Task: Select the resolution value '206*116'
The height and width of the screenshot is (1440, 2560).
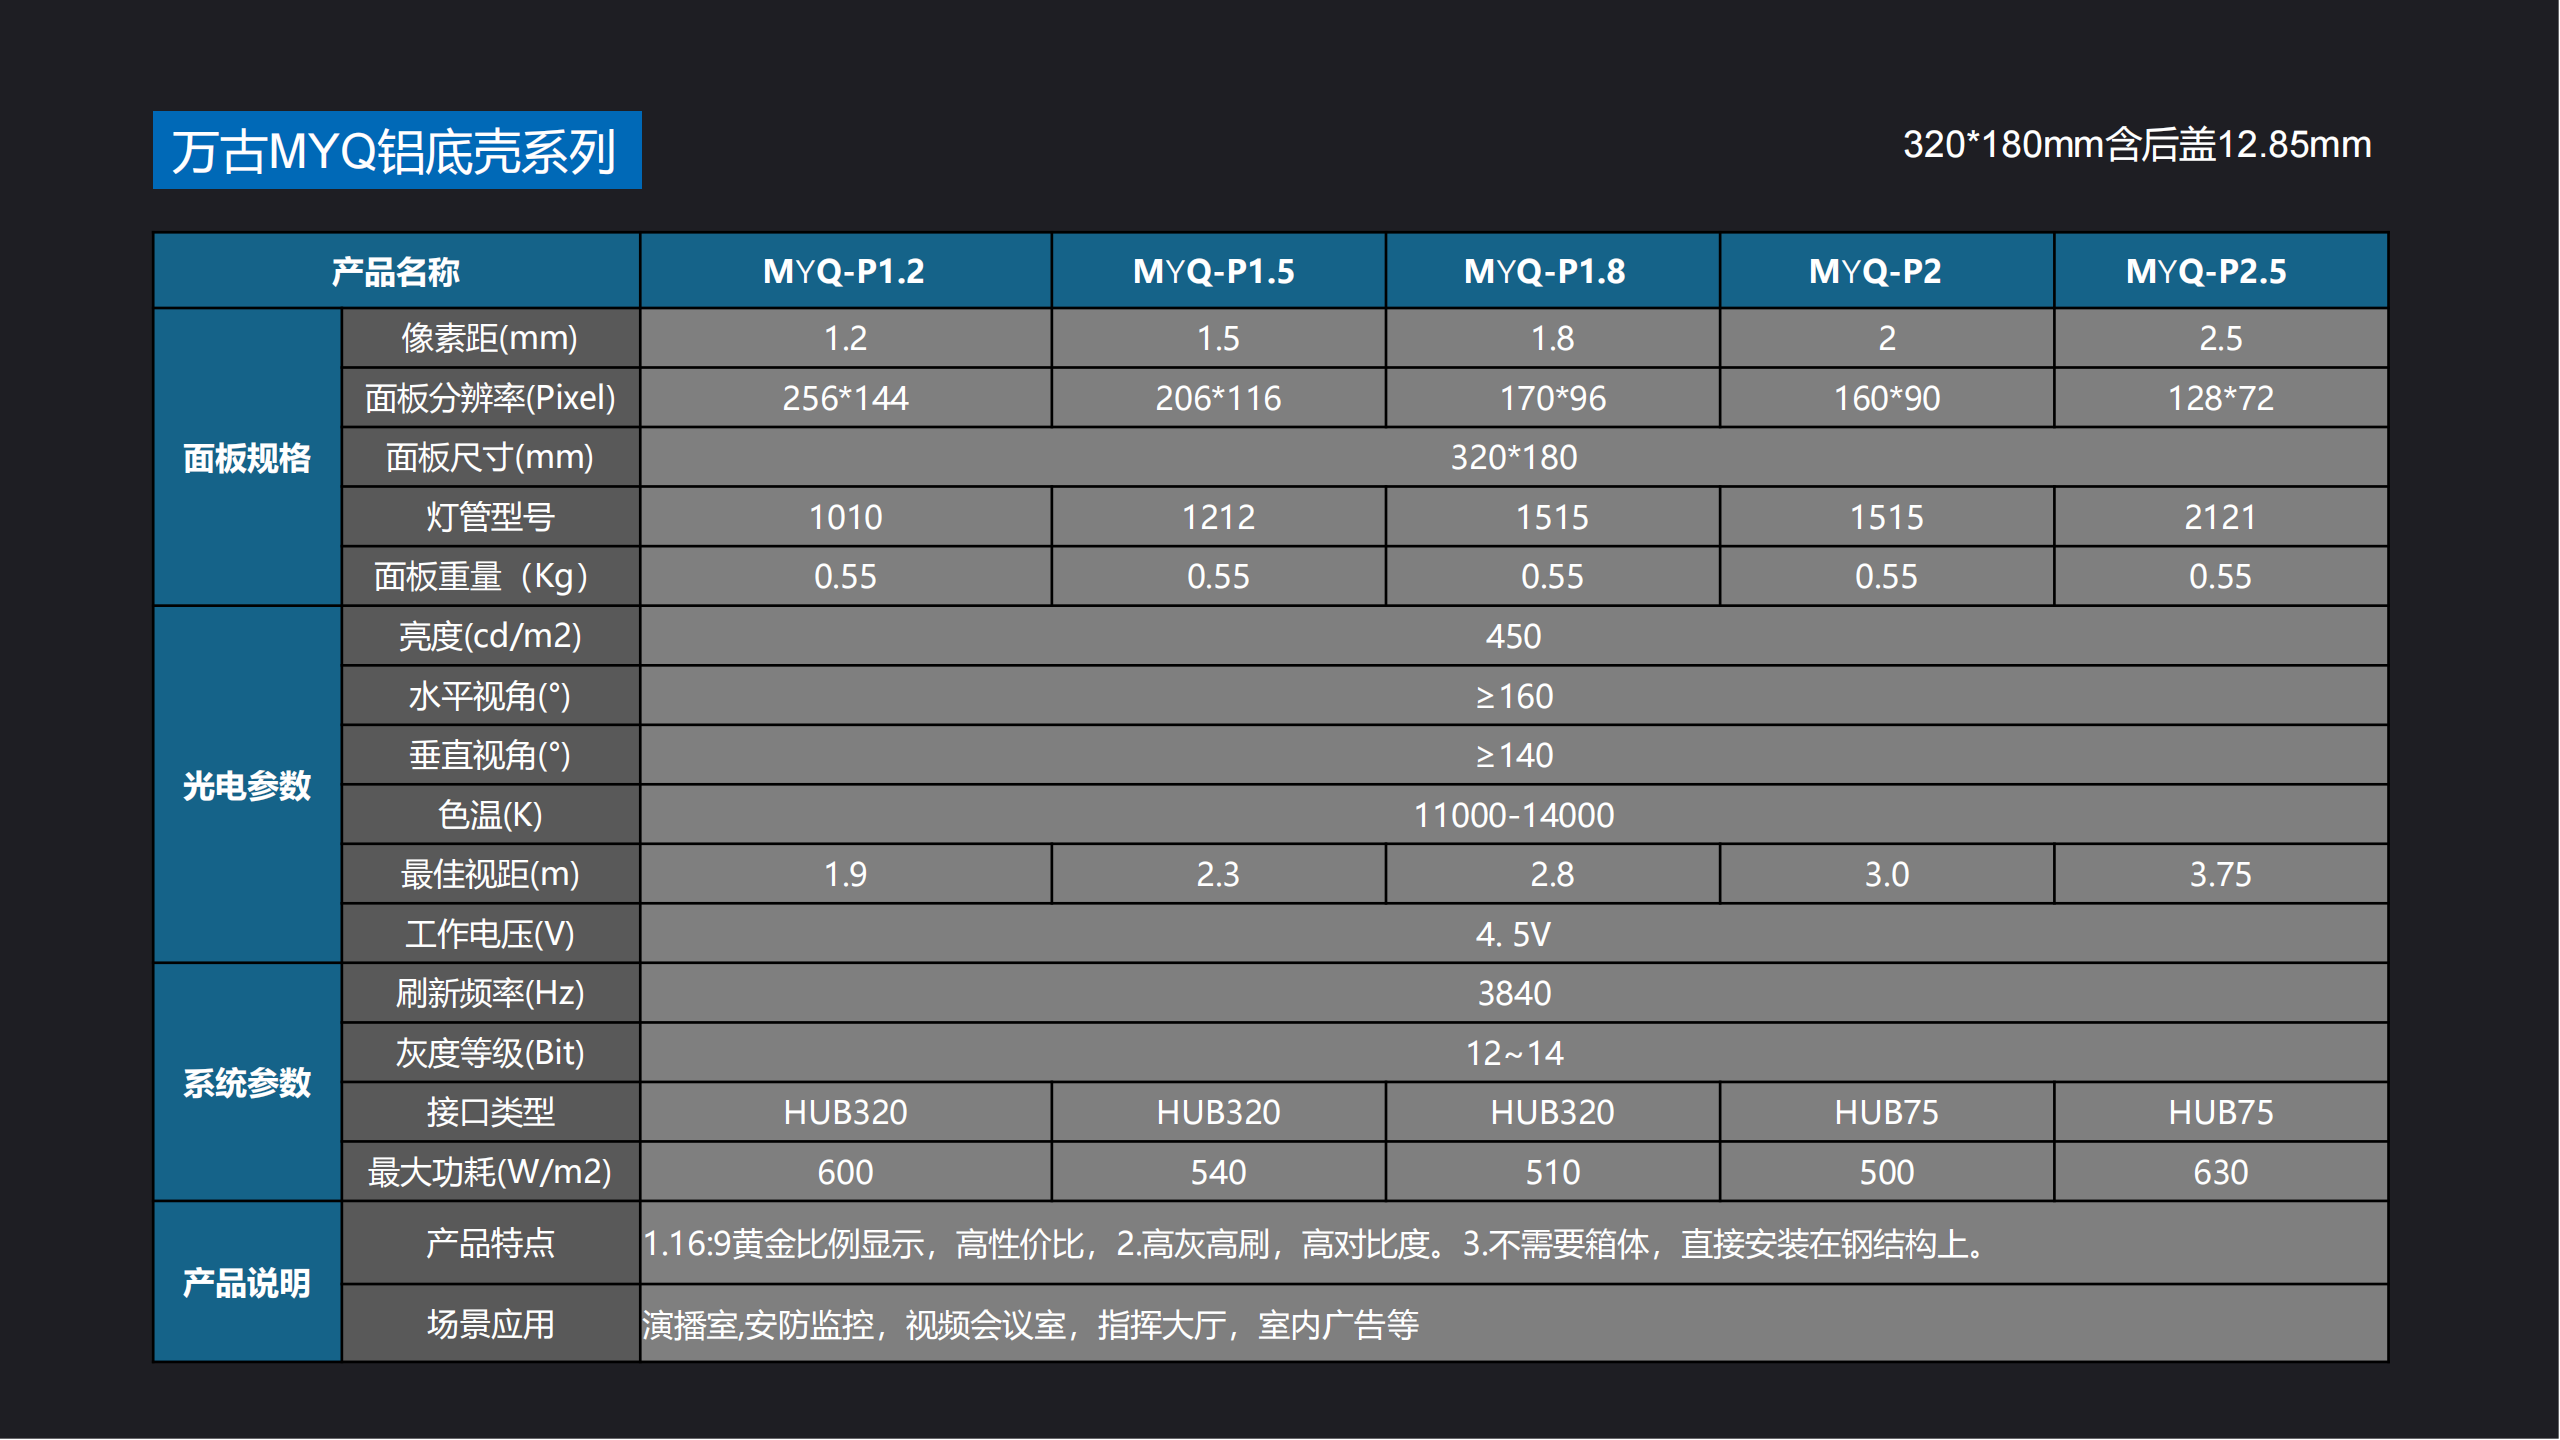Action: click(1218, 398)
